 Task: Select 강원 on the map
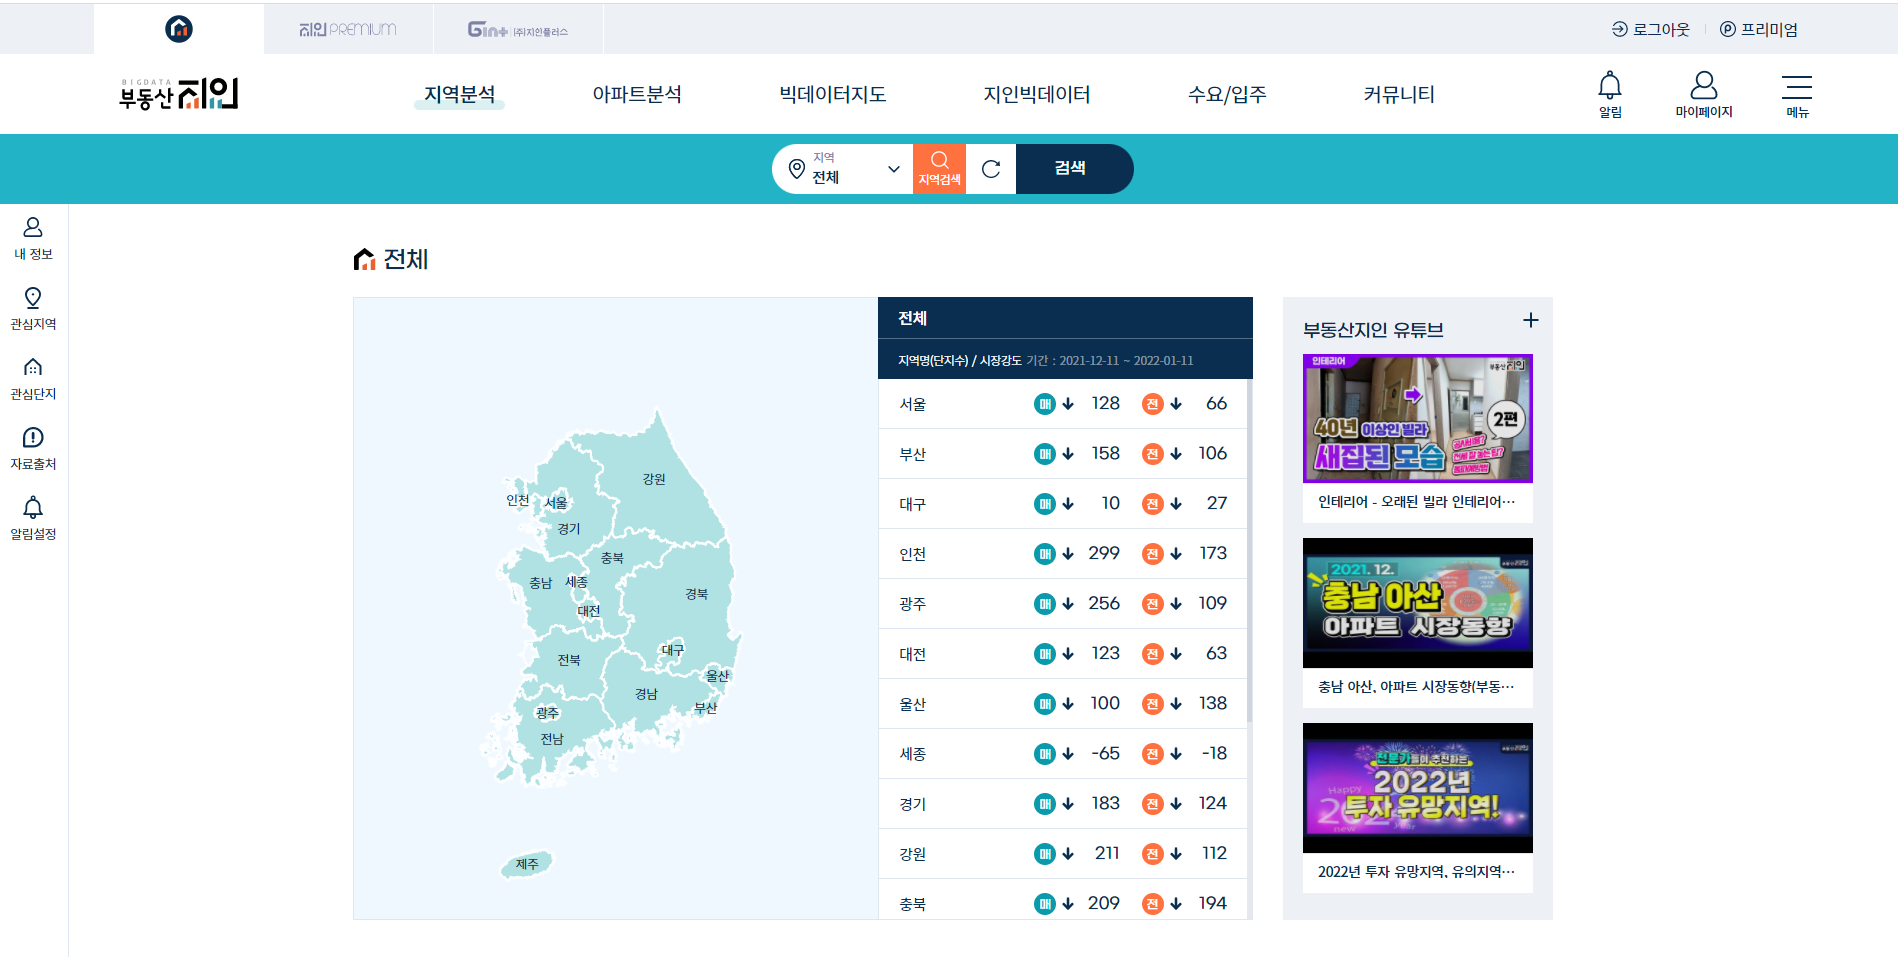[x=654, y=479]
